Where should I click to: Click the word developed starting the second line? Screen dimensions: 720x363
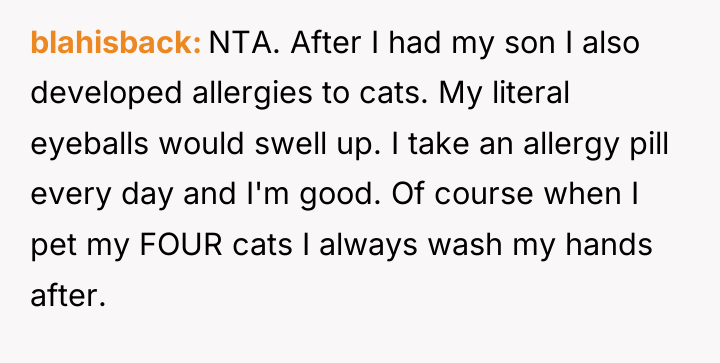[x=106, y=95]
